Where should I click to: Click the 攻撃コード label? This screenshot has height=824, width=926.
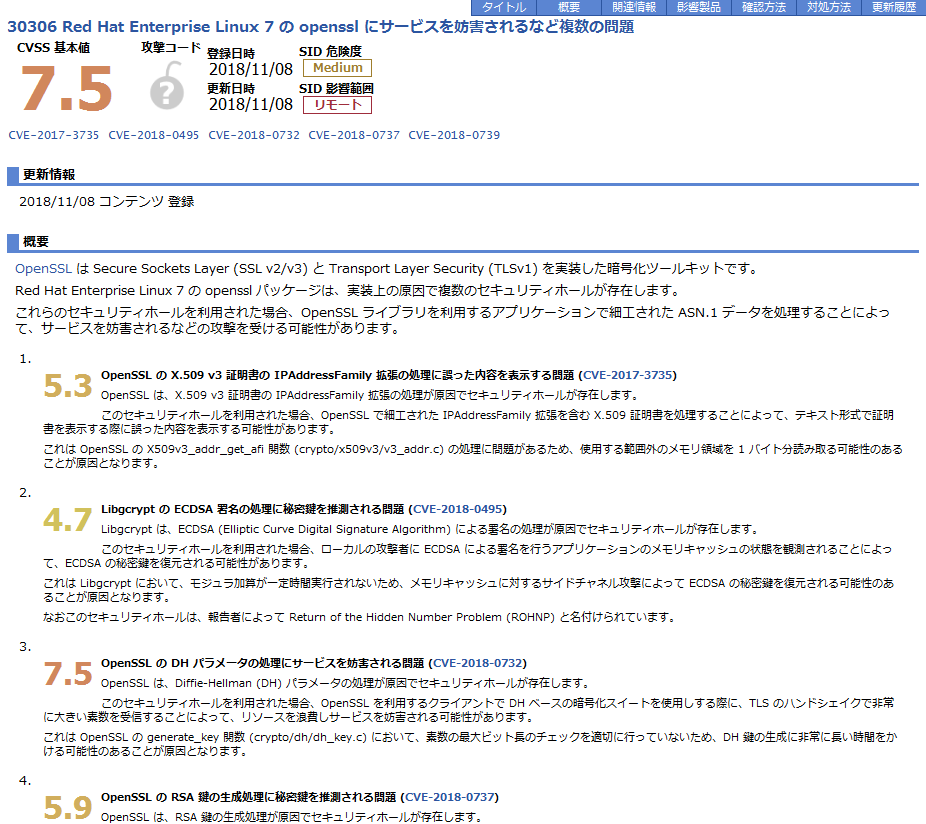pyautogui.click(x=171, y=47)
